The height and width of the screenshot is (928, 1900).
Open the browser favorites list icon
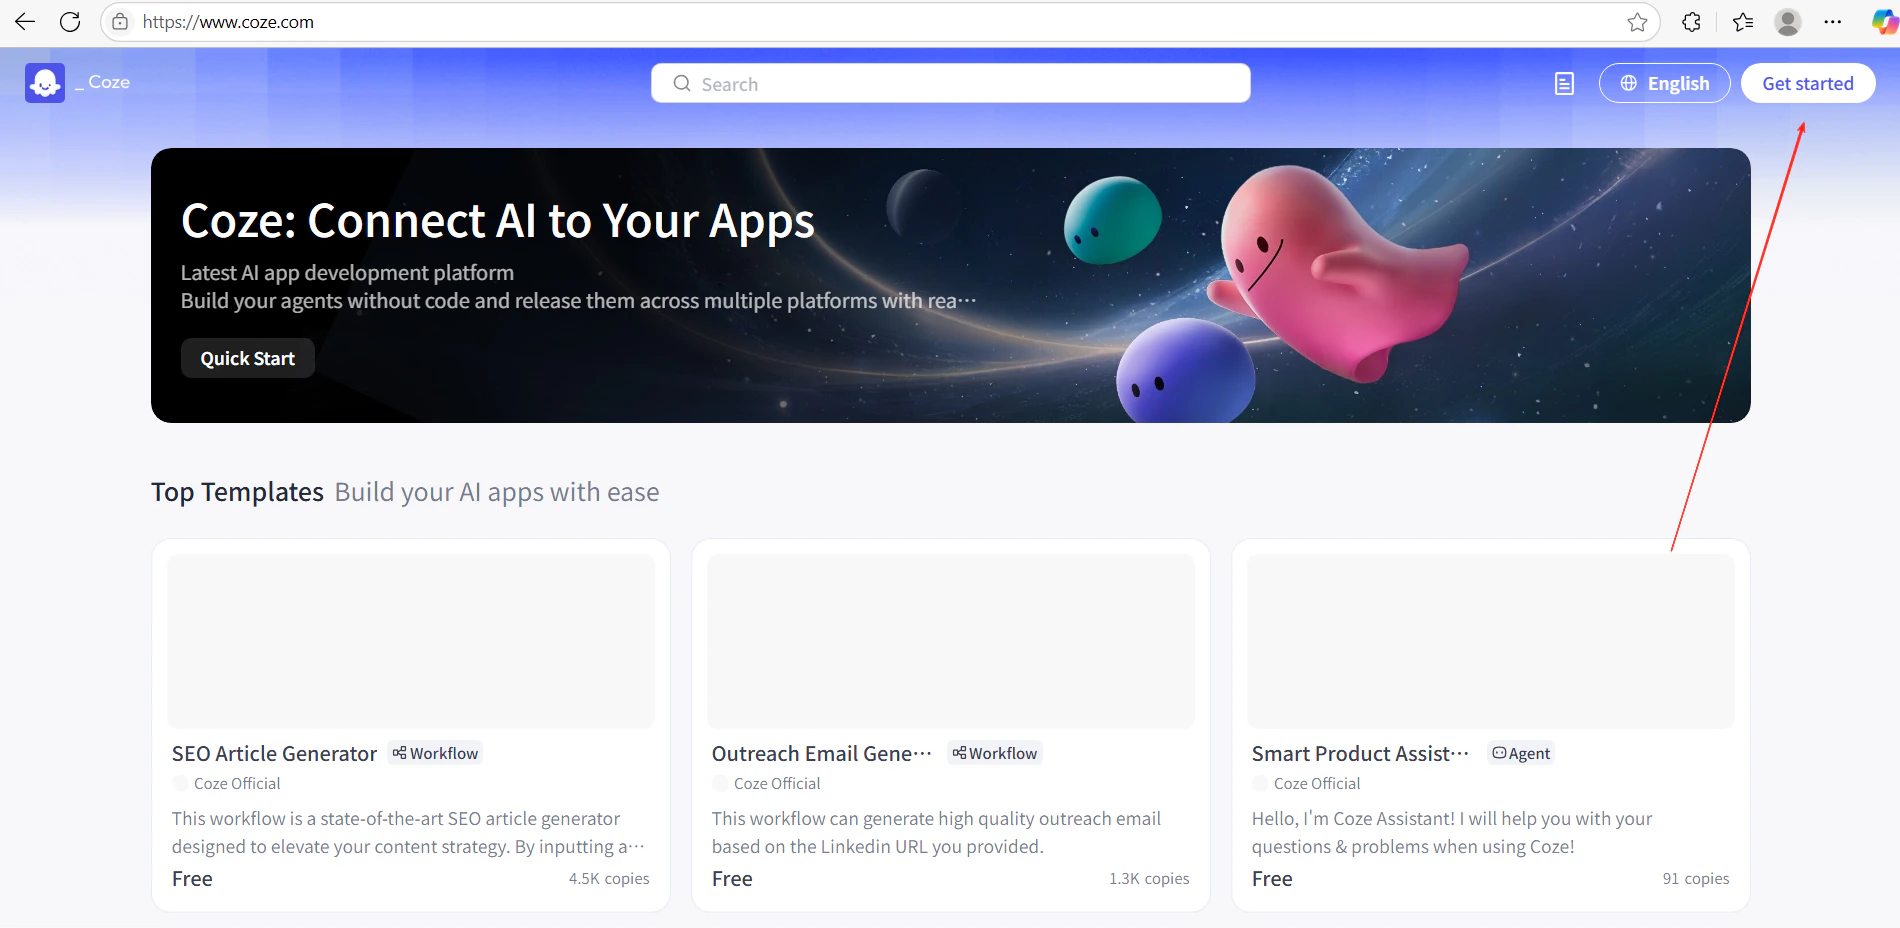tap(1743, 22)
